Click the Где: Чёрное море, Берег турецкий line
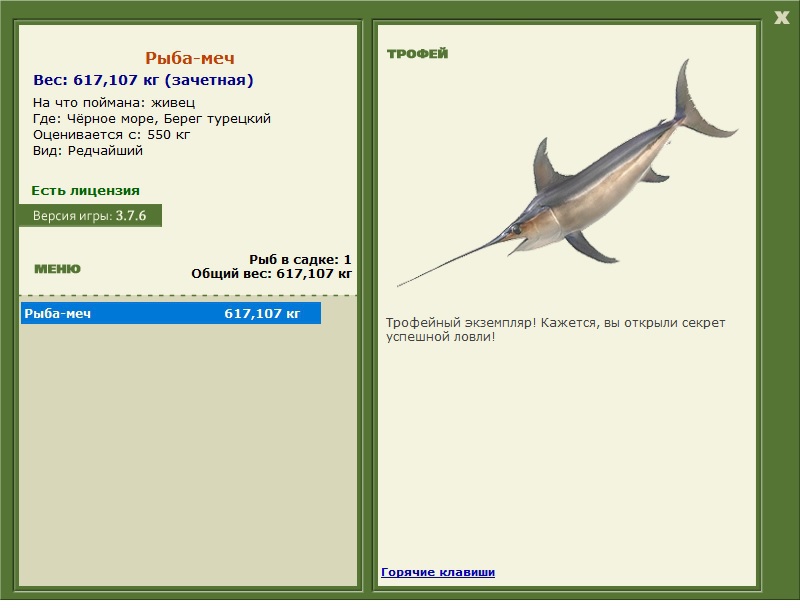Image resolution: width=800 pixels, height=614 pixels. (x=152, y=118)
